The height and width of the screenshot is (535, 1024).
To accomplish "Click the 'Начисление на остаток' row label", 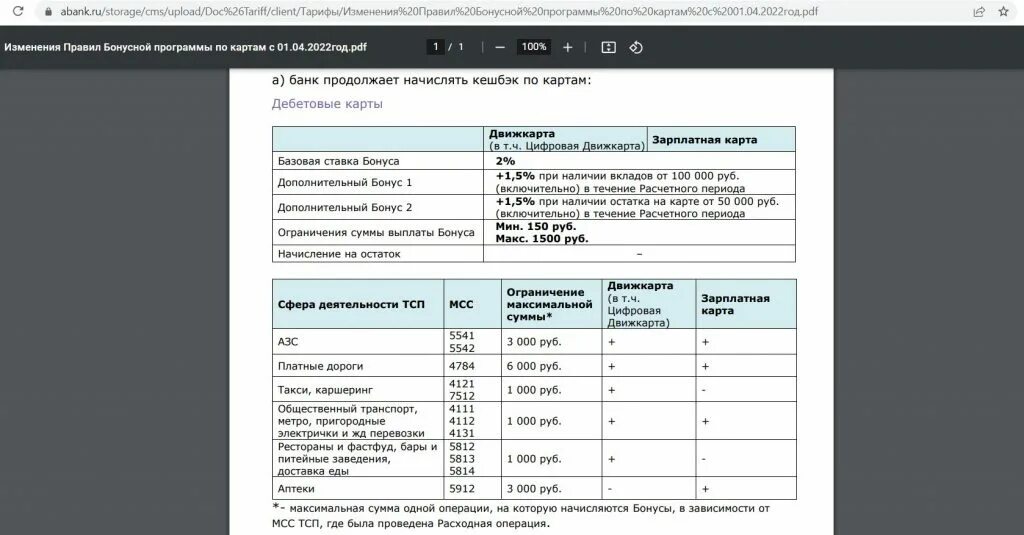I will 339,253.
